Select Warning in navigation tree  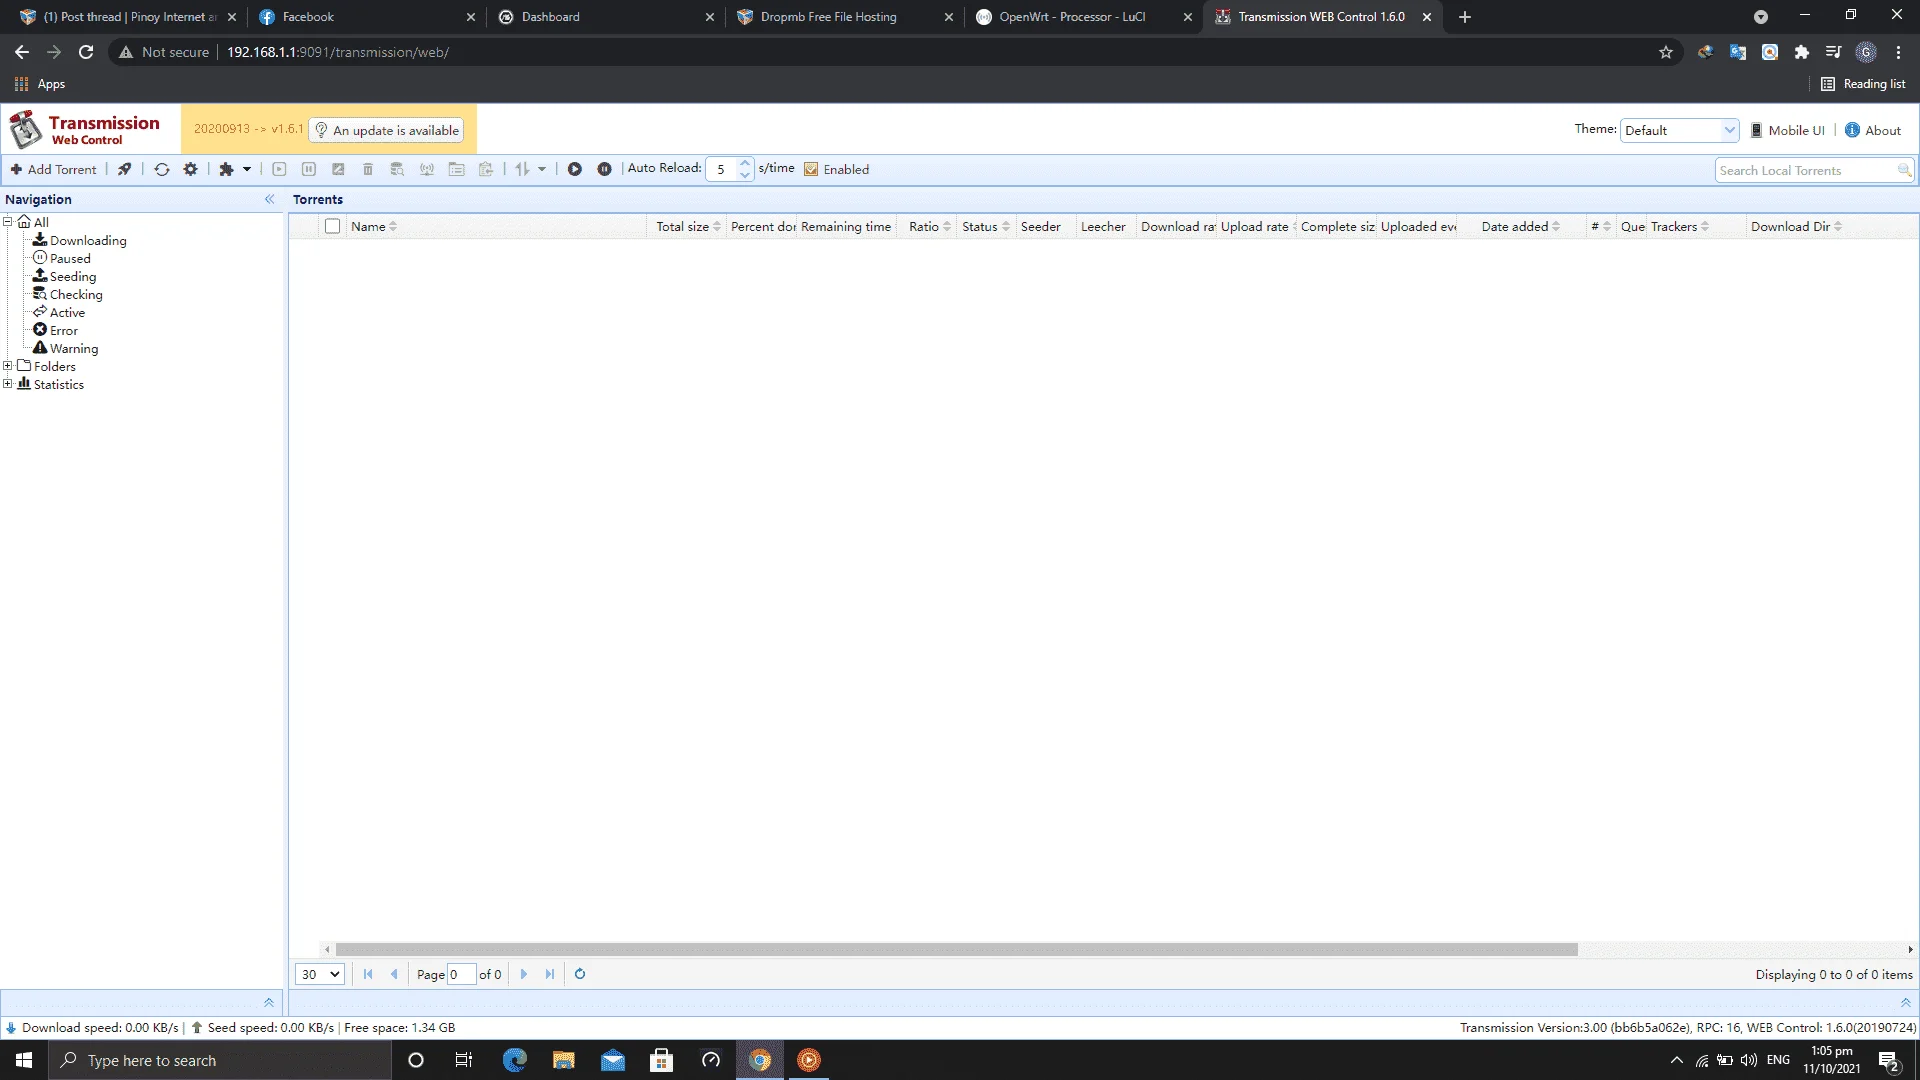(x=74, y=348)
